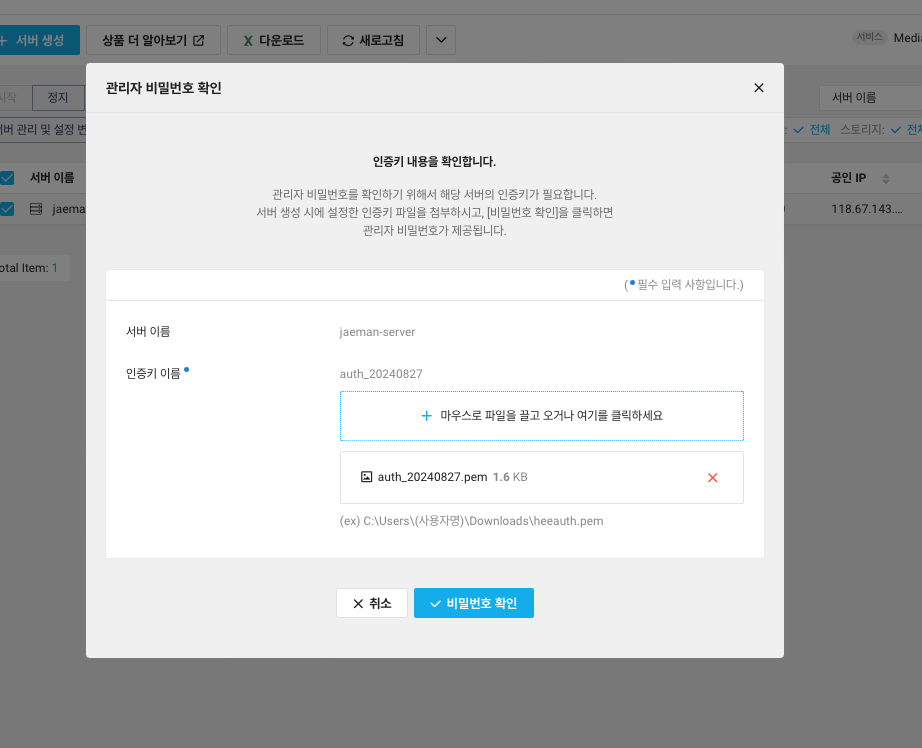Open the dropdown arrow beside 새로고침
This screenshot has width=922, height=748.
(440, 40)
